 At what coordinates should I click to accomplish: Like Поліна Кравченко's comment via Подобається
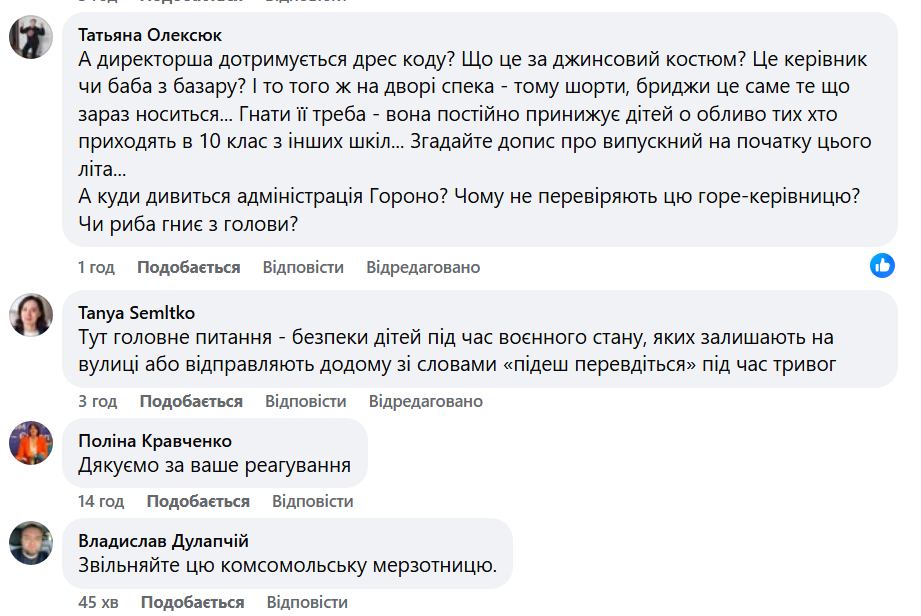click(198, 501)
